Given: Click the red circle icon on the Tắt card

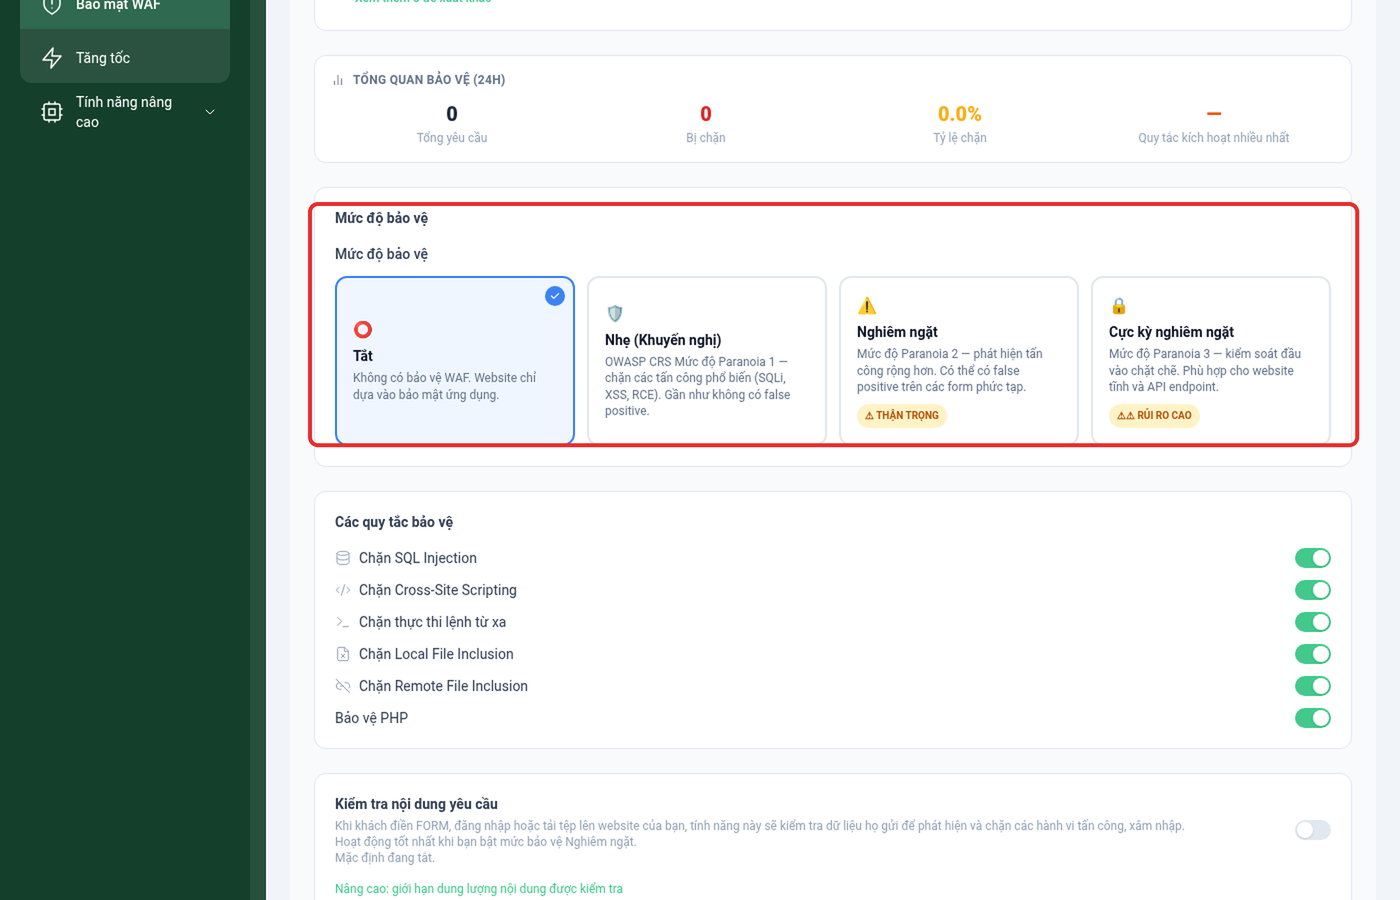Looking at the screenshot, I should pos(363,329).
